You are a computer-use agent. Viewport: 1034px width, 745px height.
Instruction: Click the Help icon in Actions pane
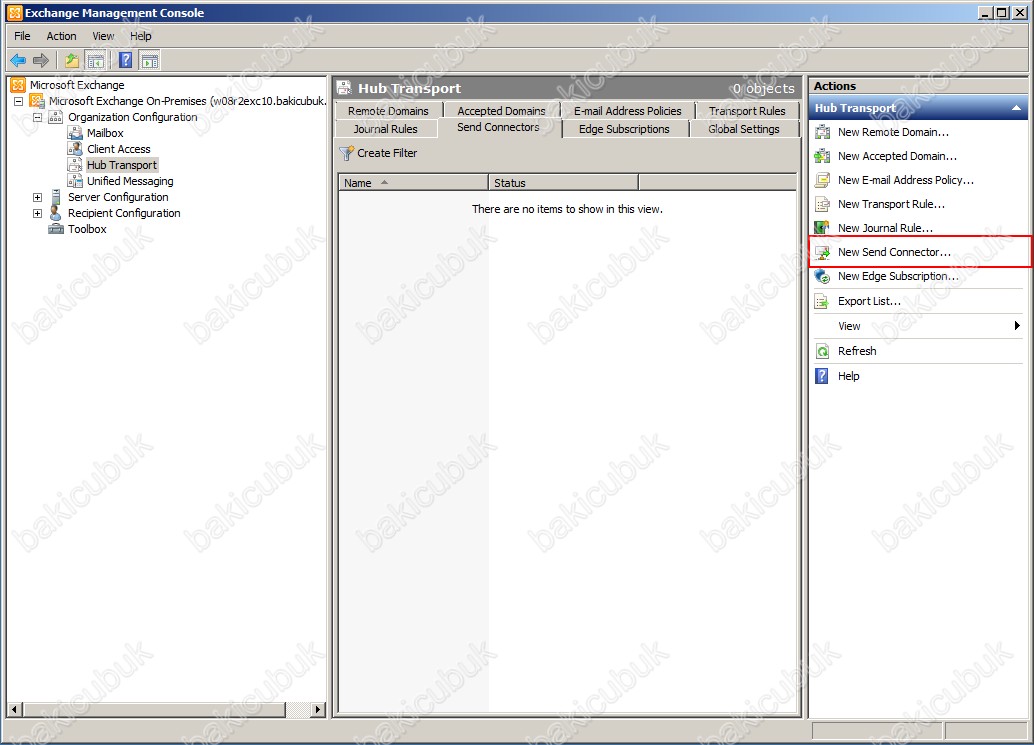click(x=822, y=376)
